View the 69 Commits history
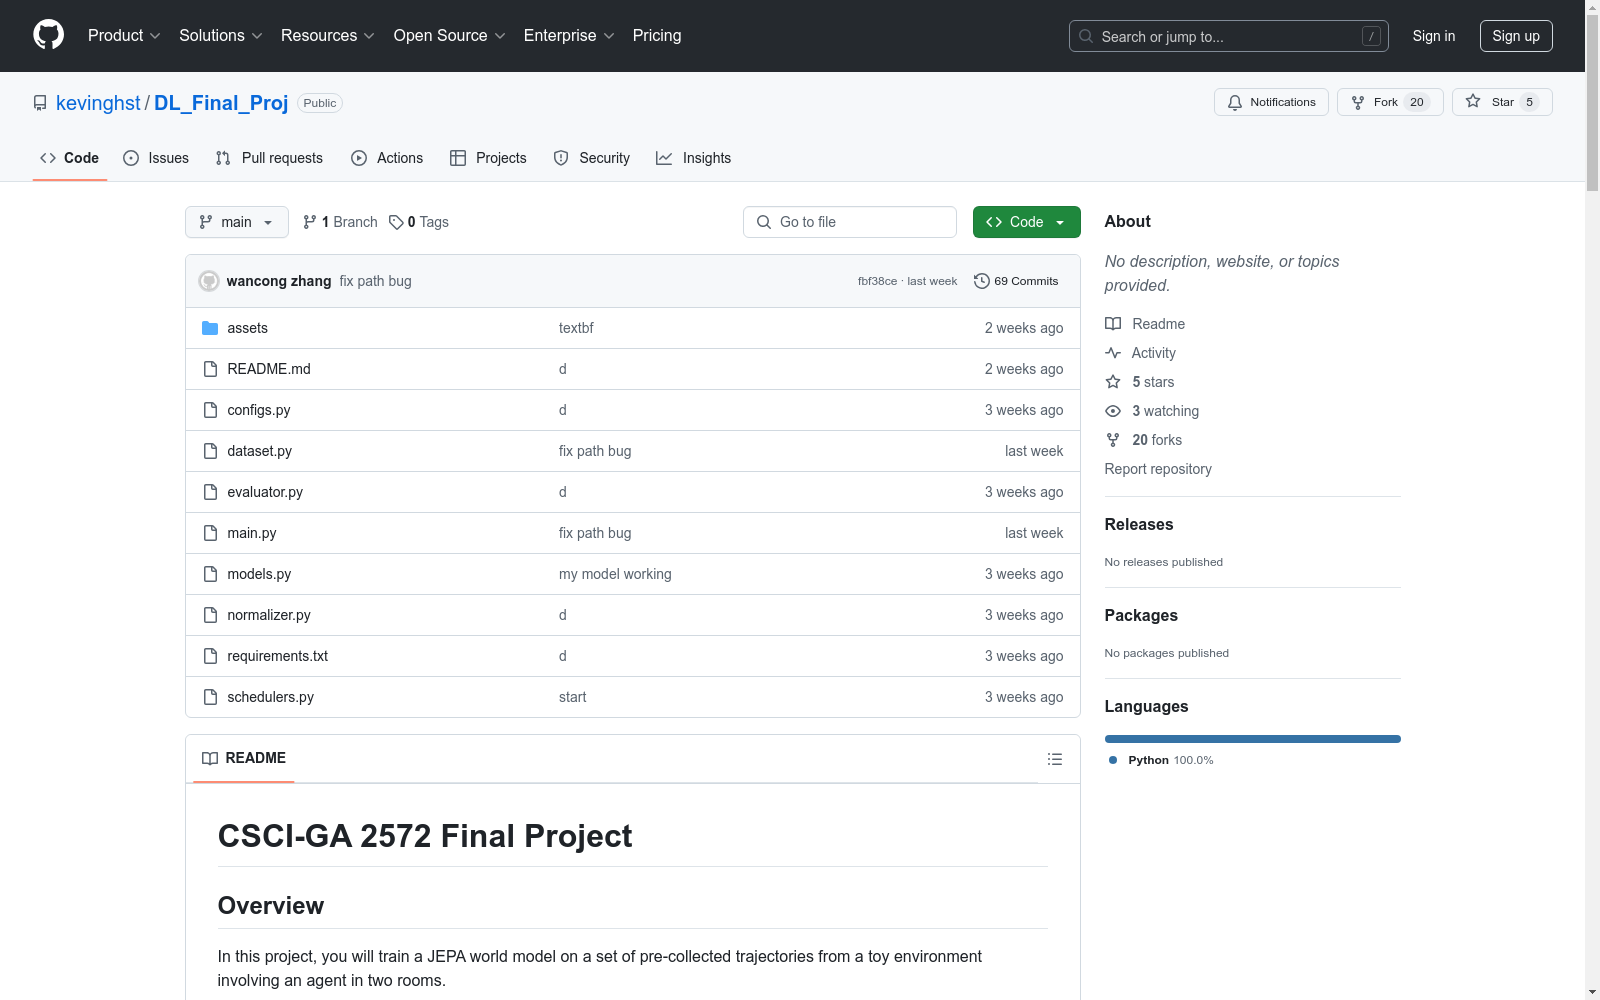This screenshot has width=1600, height=1000. 1016,281
